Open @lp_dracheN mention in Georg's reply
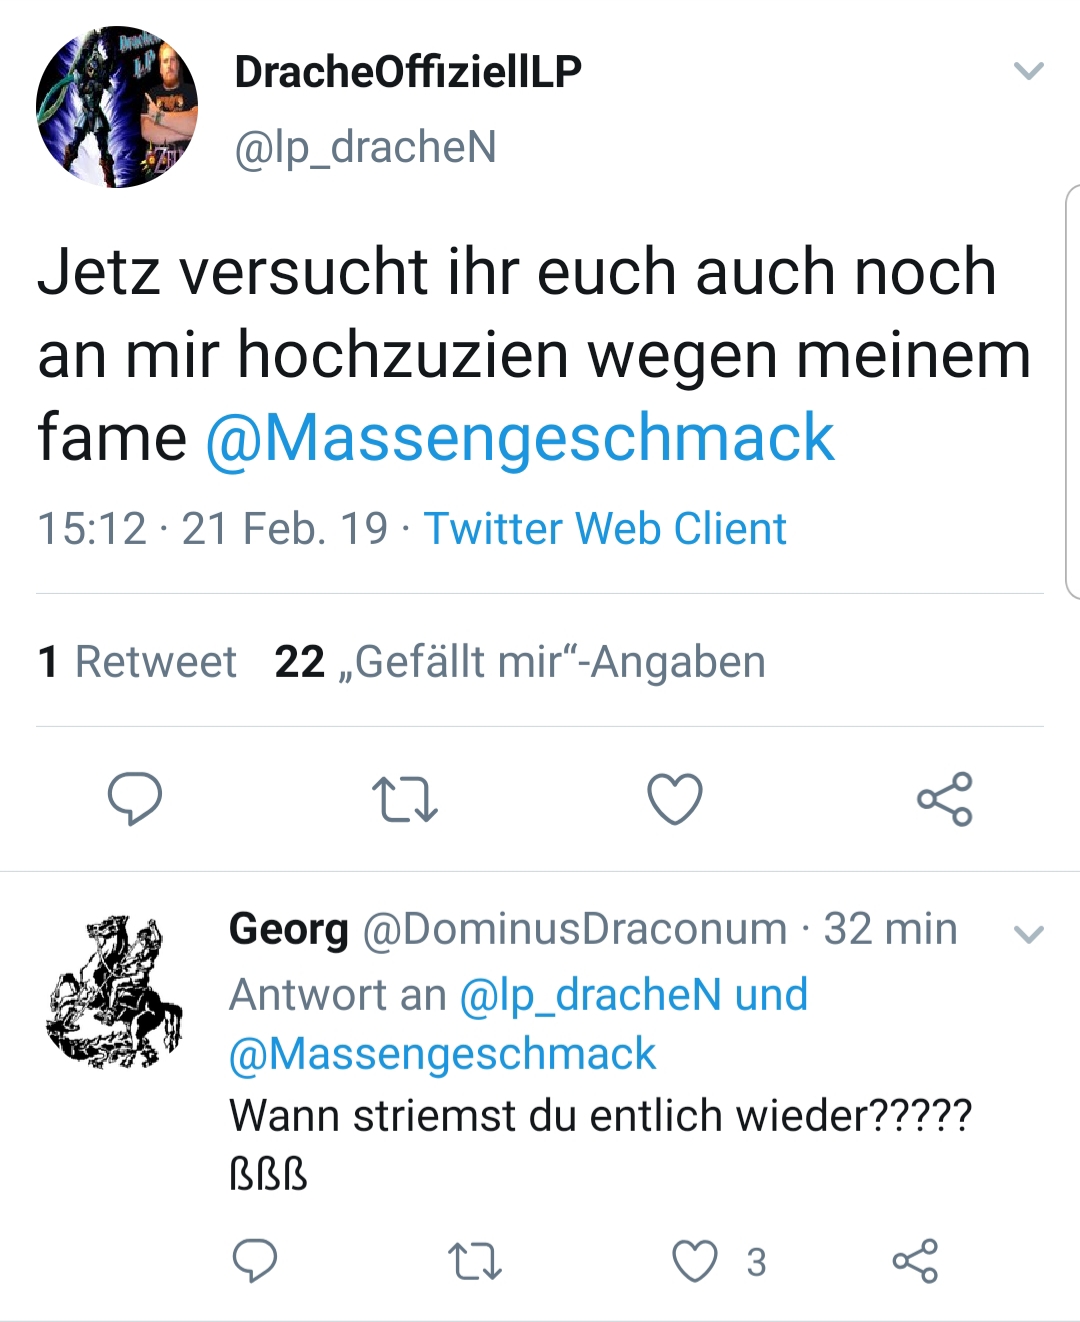 pos(590,995)
